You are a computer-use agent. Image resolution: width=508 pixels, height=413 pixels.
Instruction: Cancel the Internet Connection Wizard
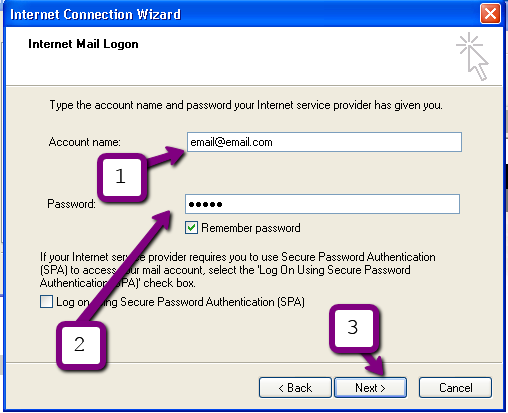455,388
